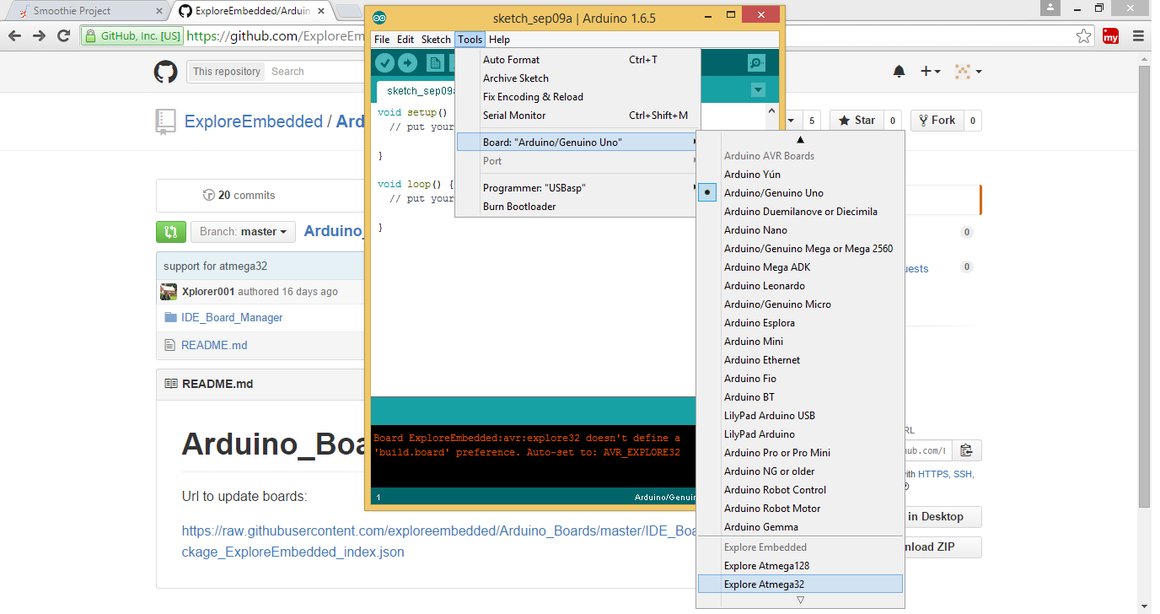Click the Arduino Verify checkmark icon
This screenshot has height=614, width=1160.
pyautogui.click(x=385, y=63)
